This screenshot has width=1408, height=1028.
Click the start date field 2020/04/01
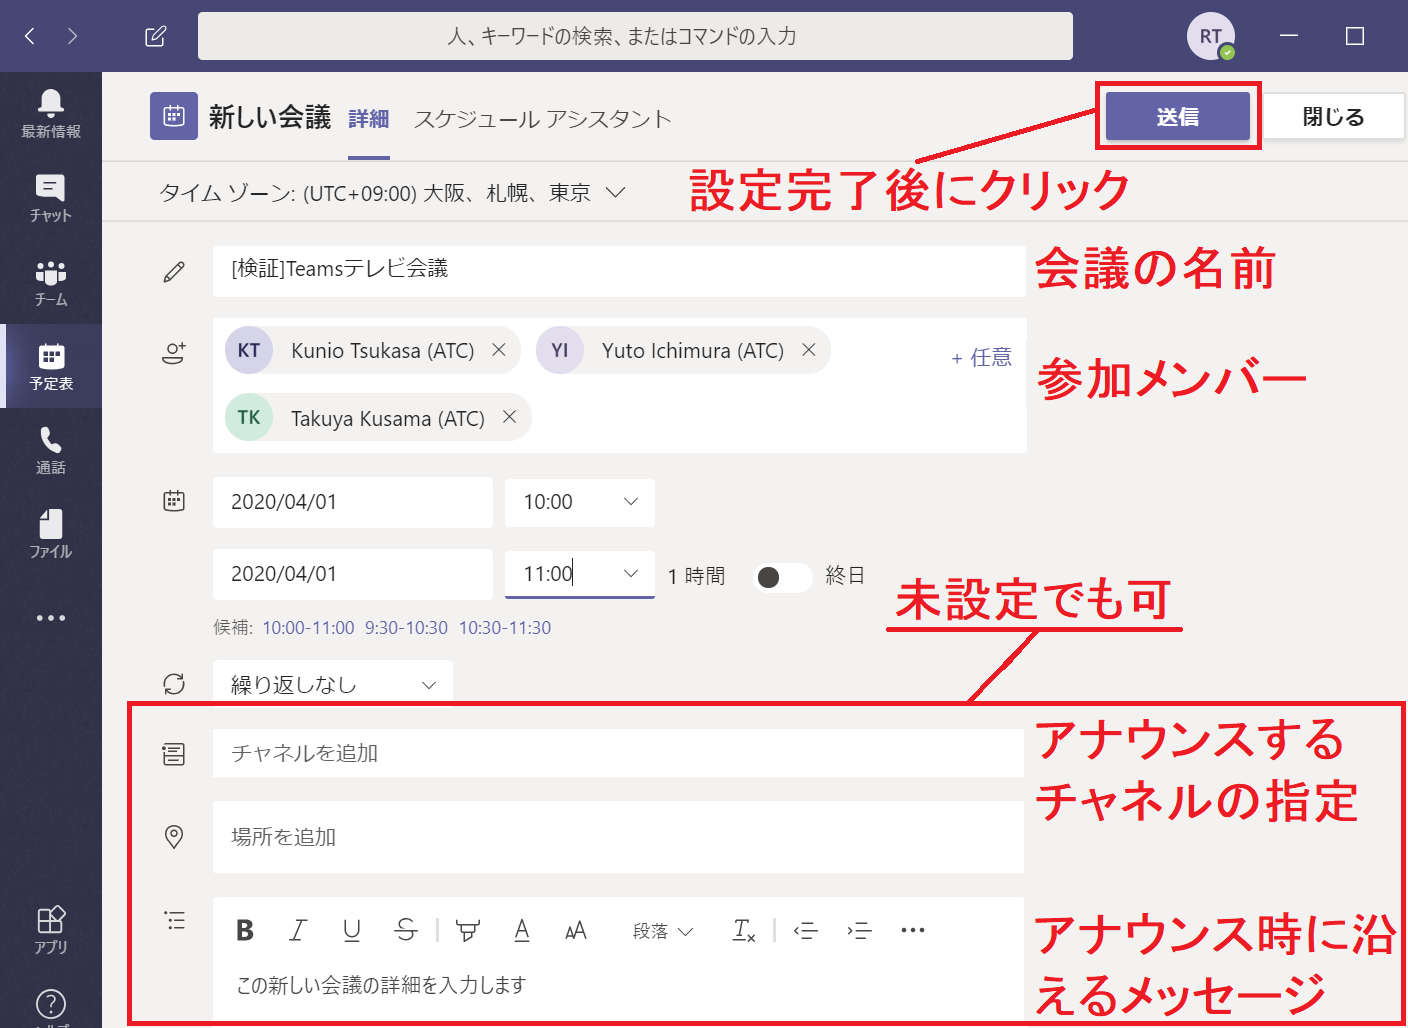point(353,502)
